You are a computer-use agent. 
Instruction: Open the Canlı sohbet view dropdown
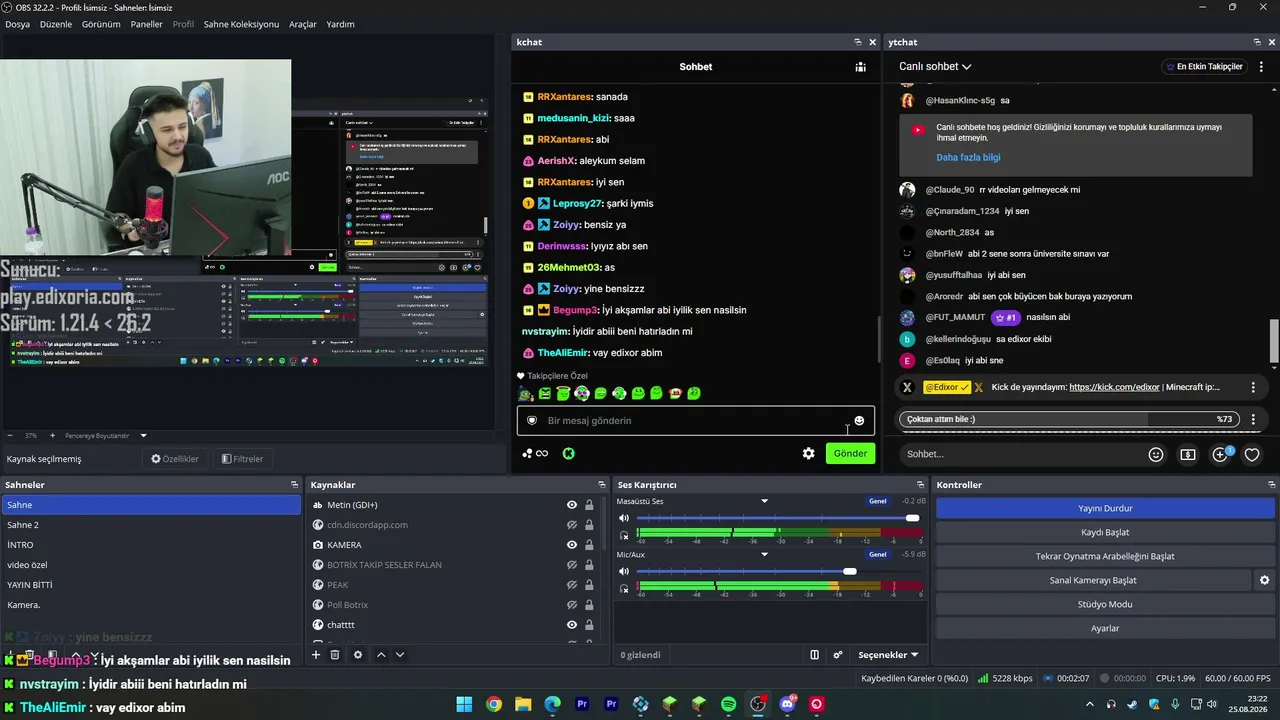(x=935, y=67)
